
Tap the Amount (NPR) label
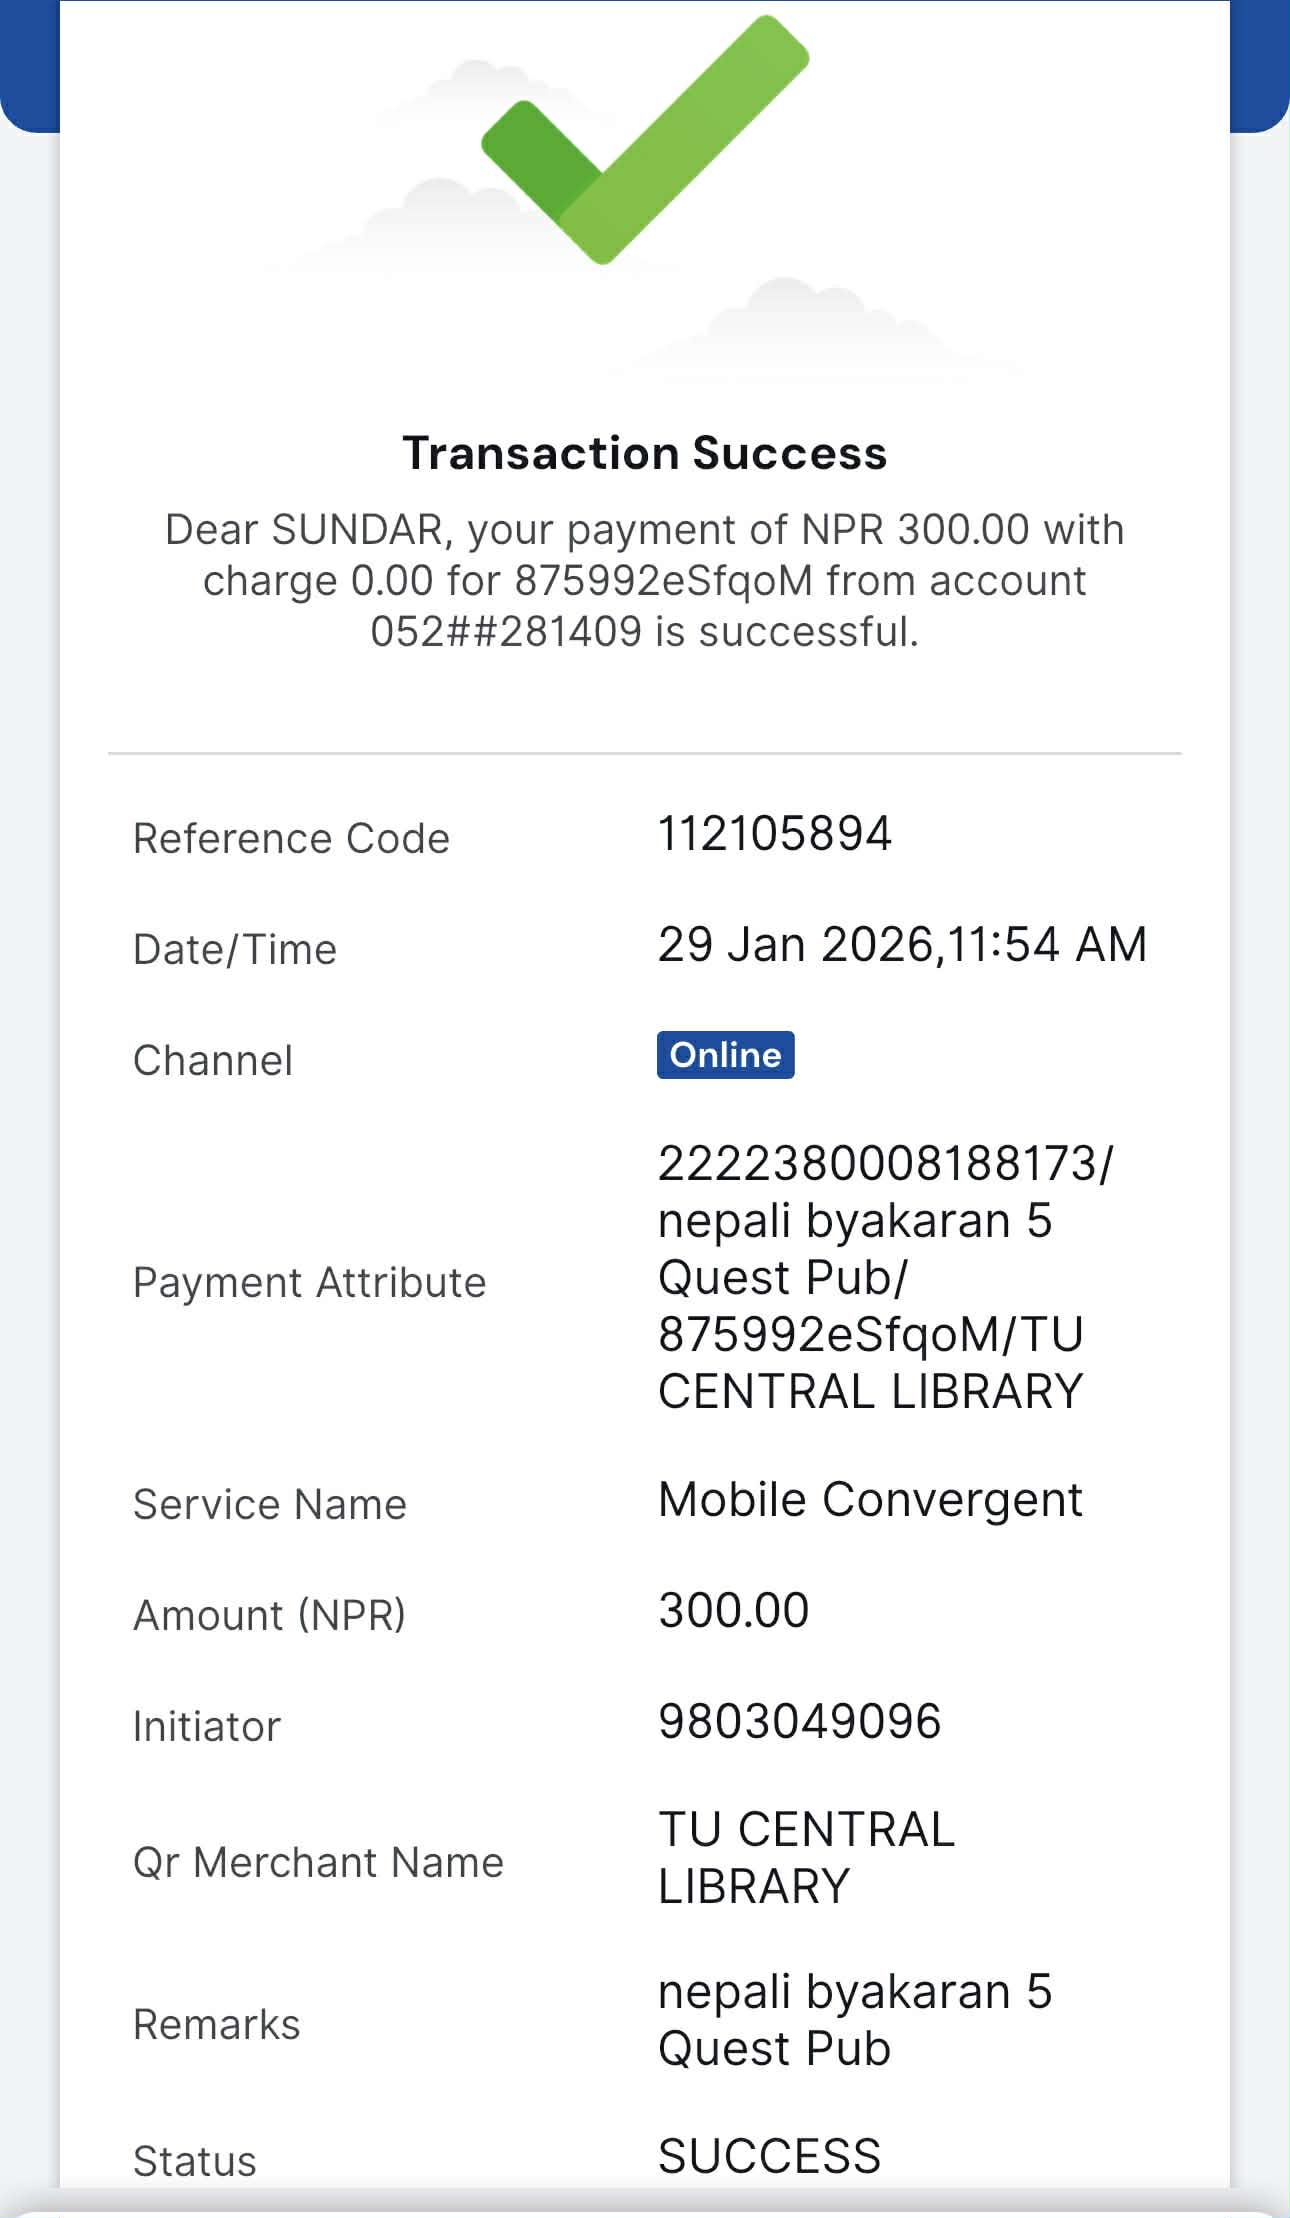pos(269,1616)
